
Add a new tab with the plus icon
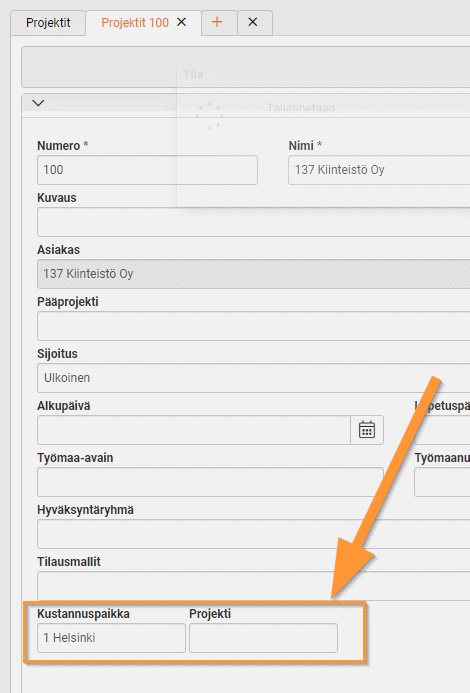[x=217, y=22]
